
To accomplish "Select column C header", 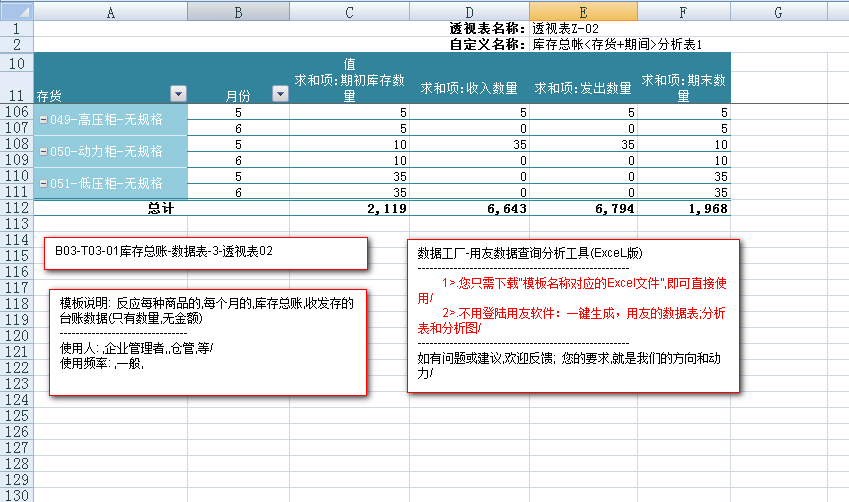I will coord(349,11).
